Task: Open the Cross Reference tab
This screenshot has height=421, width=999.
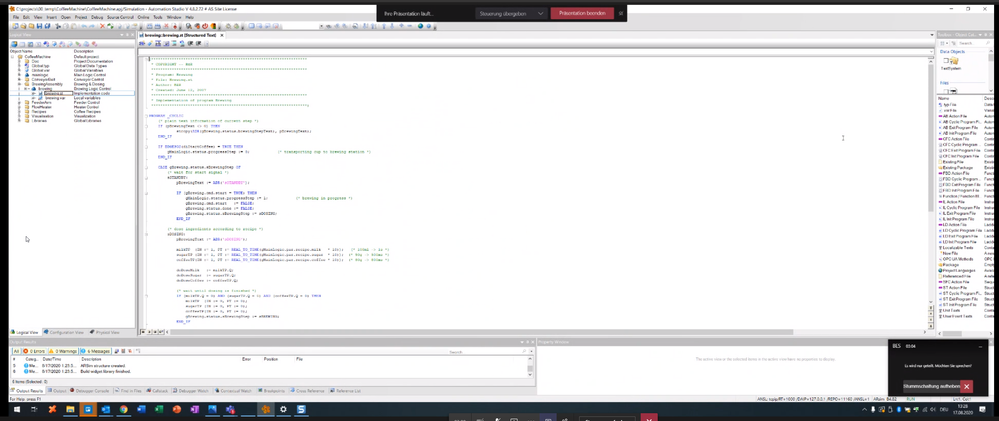Action: (307, 390)
